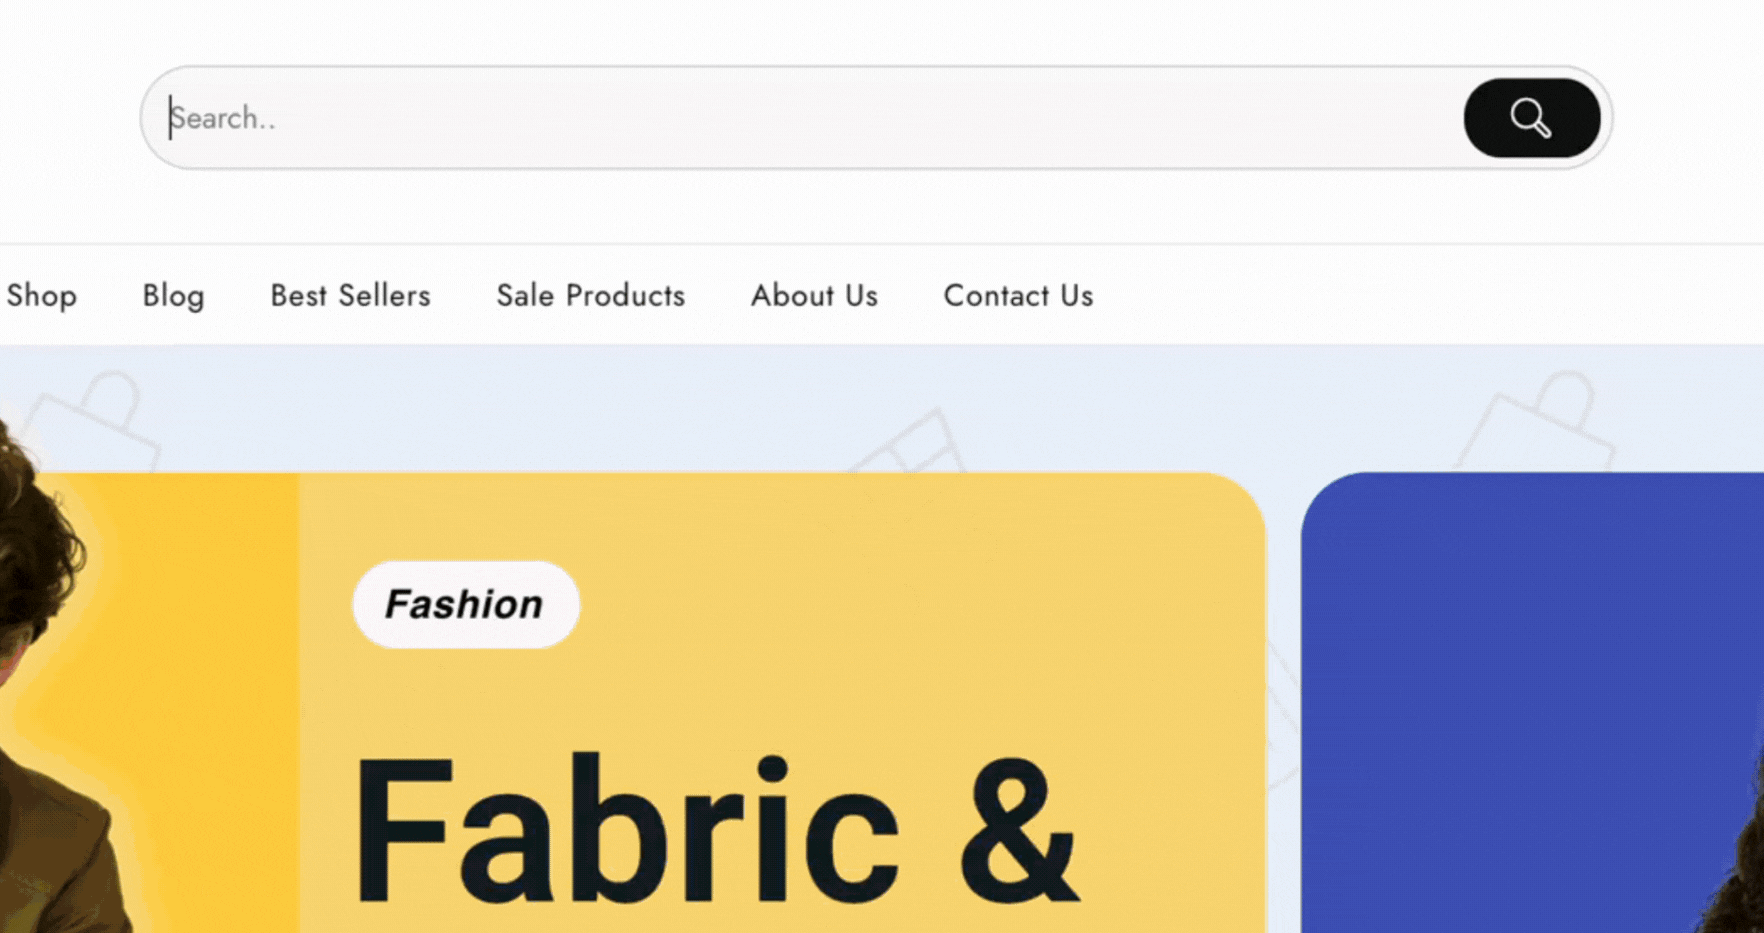The height and width of the screenshot is (933, 1764).
Task: Go to the Blog page
Action: point(173,296)
